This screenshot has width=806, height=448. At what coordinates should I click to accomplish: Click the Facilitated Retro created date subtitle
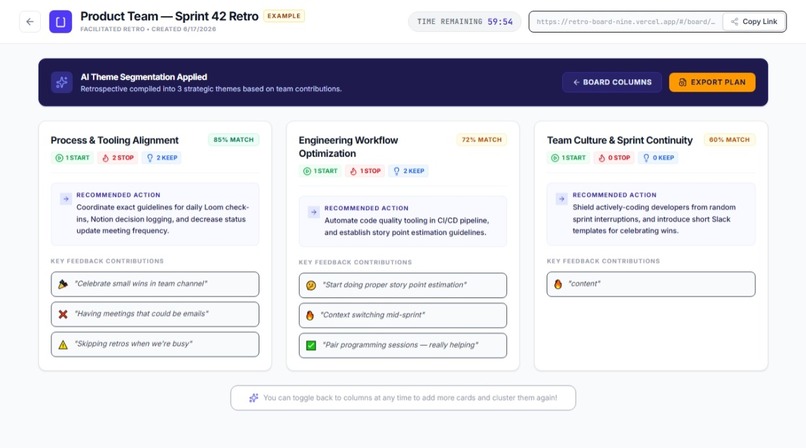tap(148, 29)
